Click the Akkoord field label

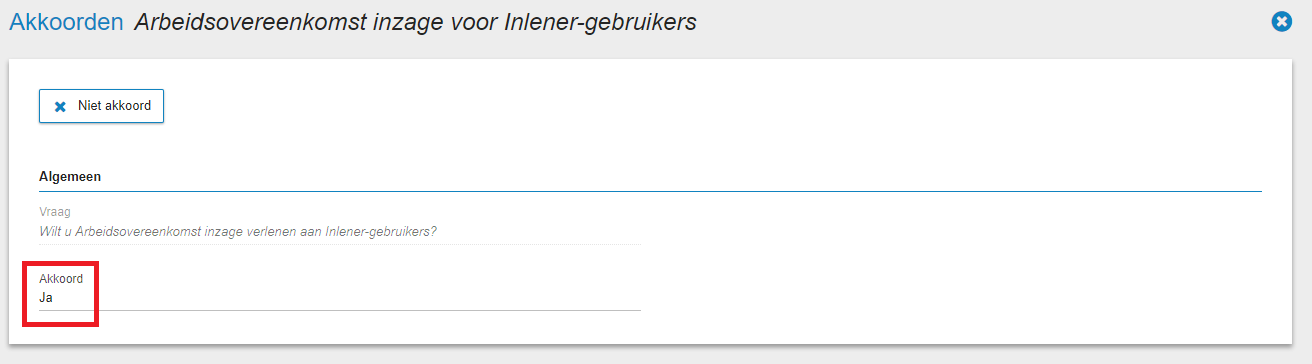pyautogui.click(x=61, y=279)
